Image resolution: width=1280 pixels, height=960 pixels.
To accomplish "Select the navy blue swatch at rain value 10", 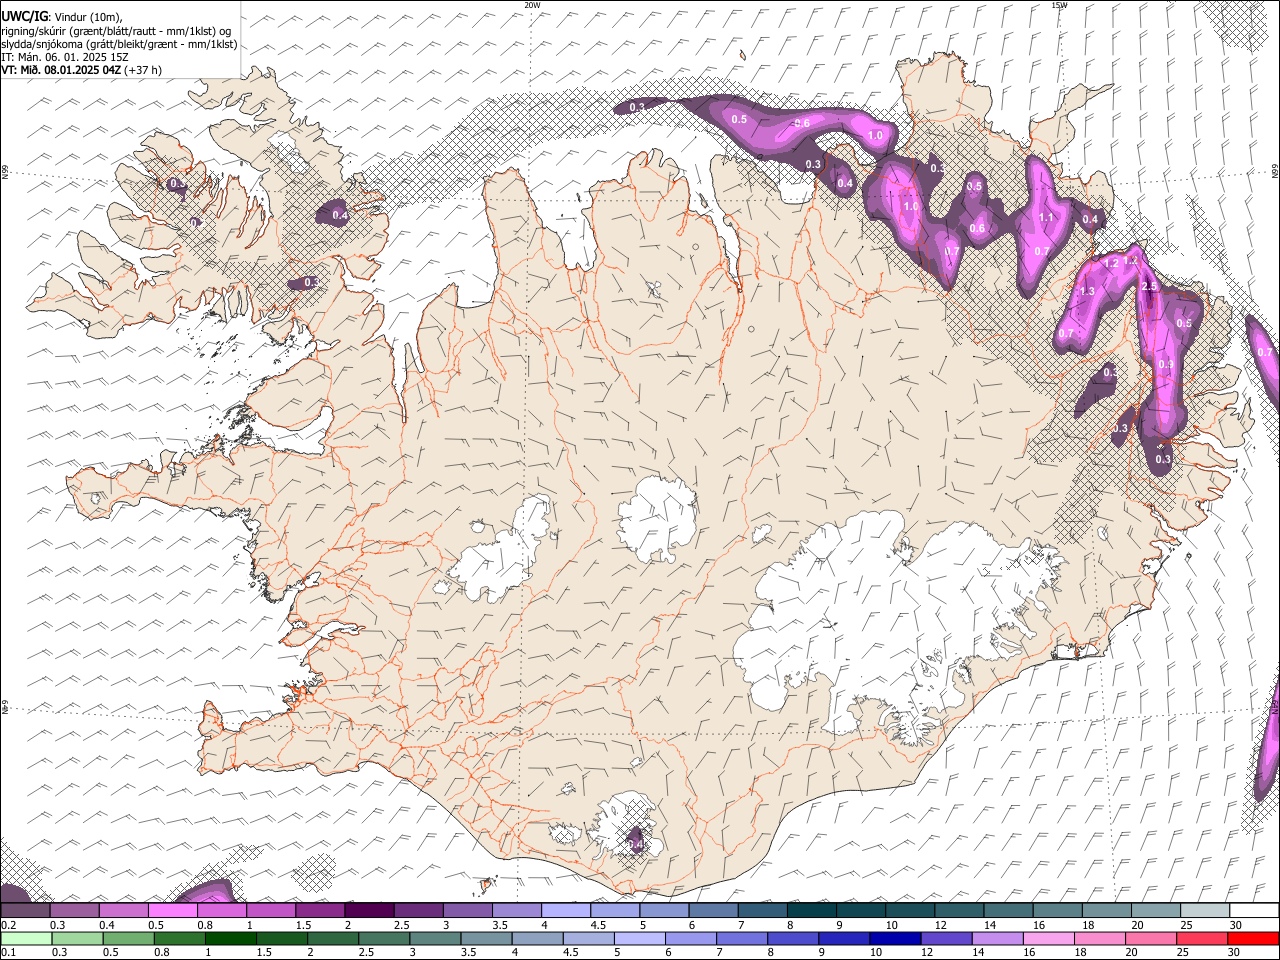I will 895,938.
